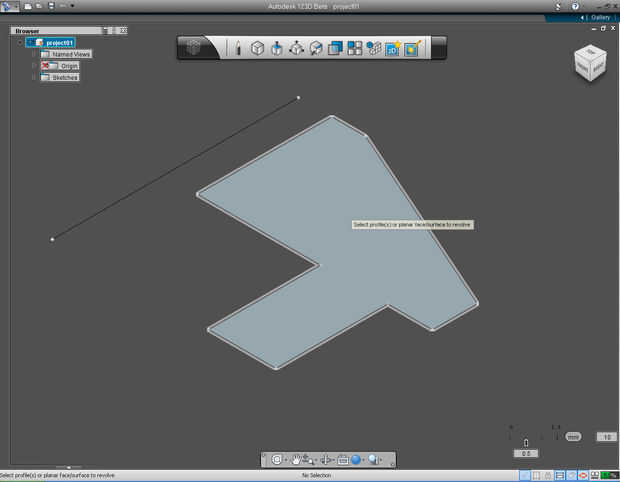Click the 10 grid value field
Screen dimensions: 620x482
coord(607,437)
